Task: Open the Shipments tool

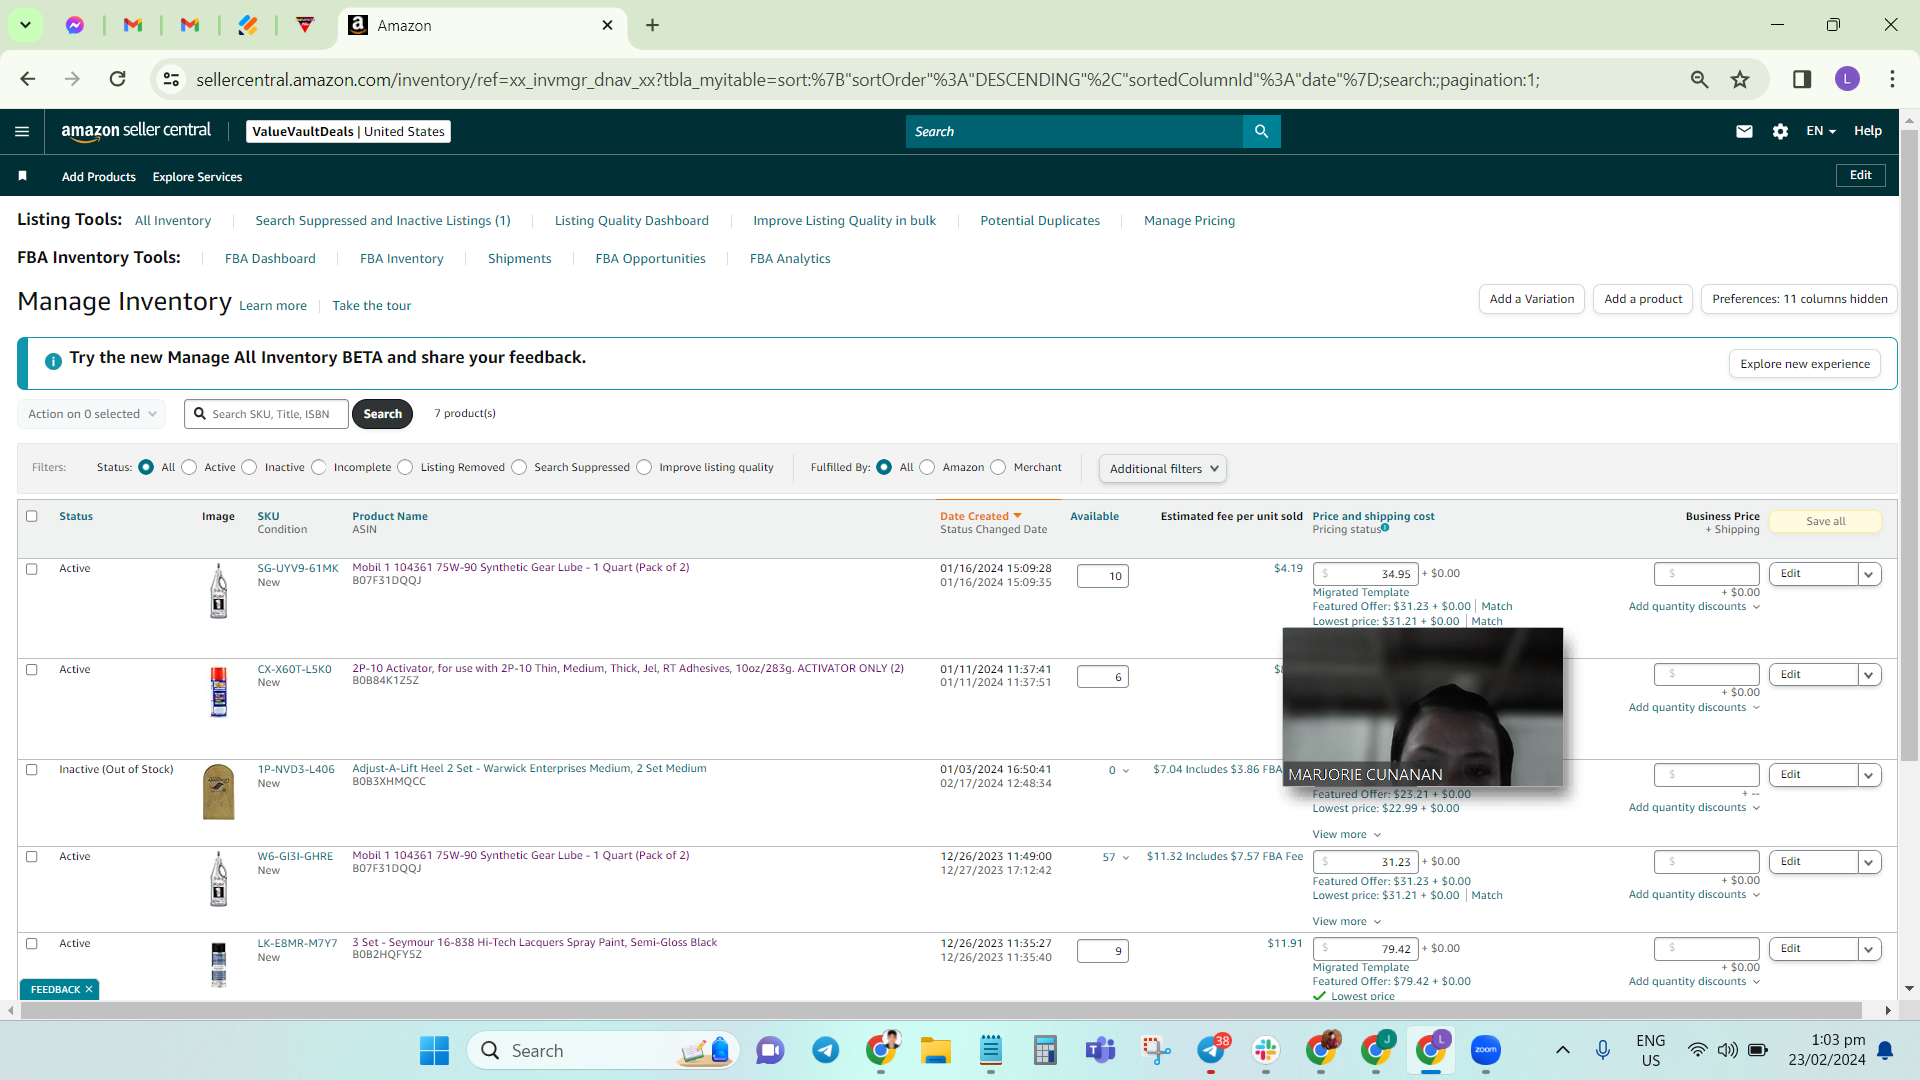Action: click(x=519, y=259)
